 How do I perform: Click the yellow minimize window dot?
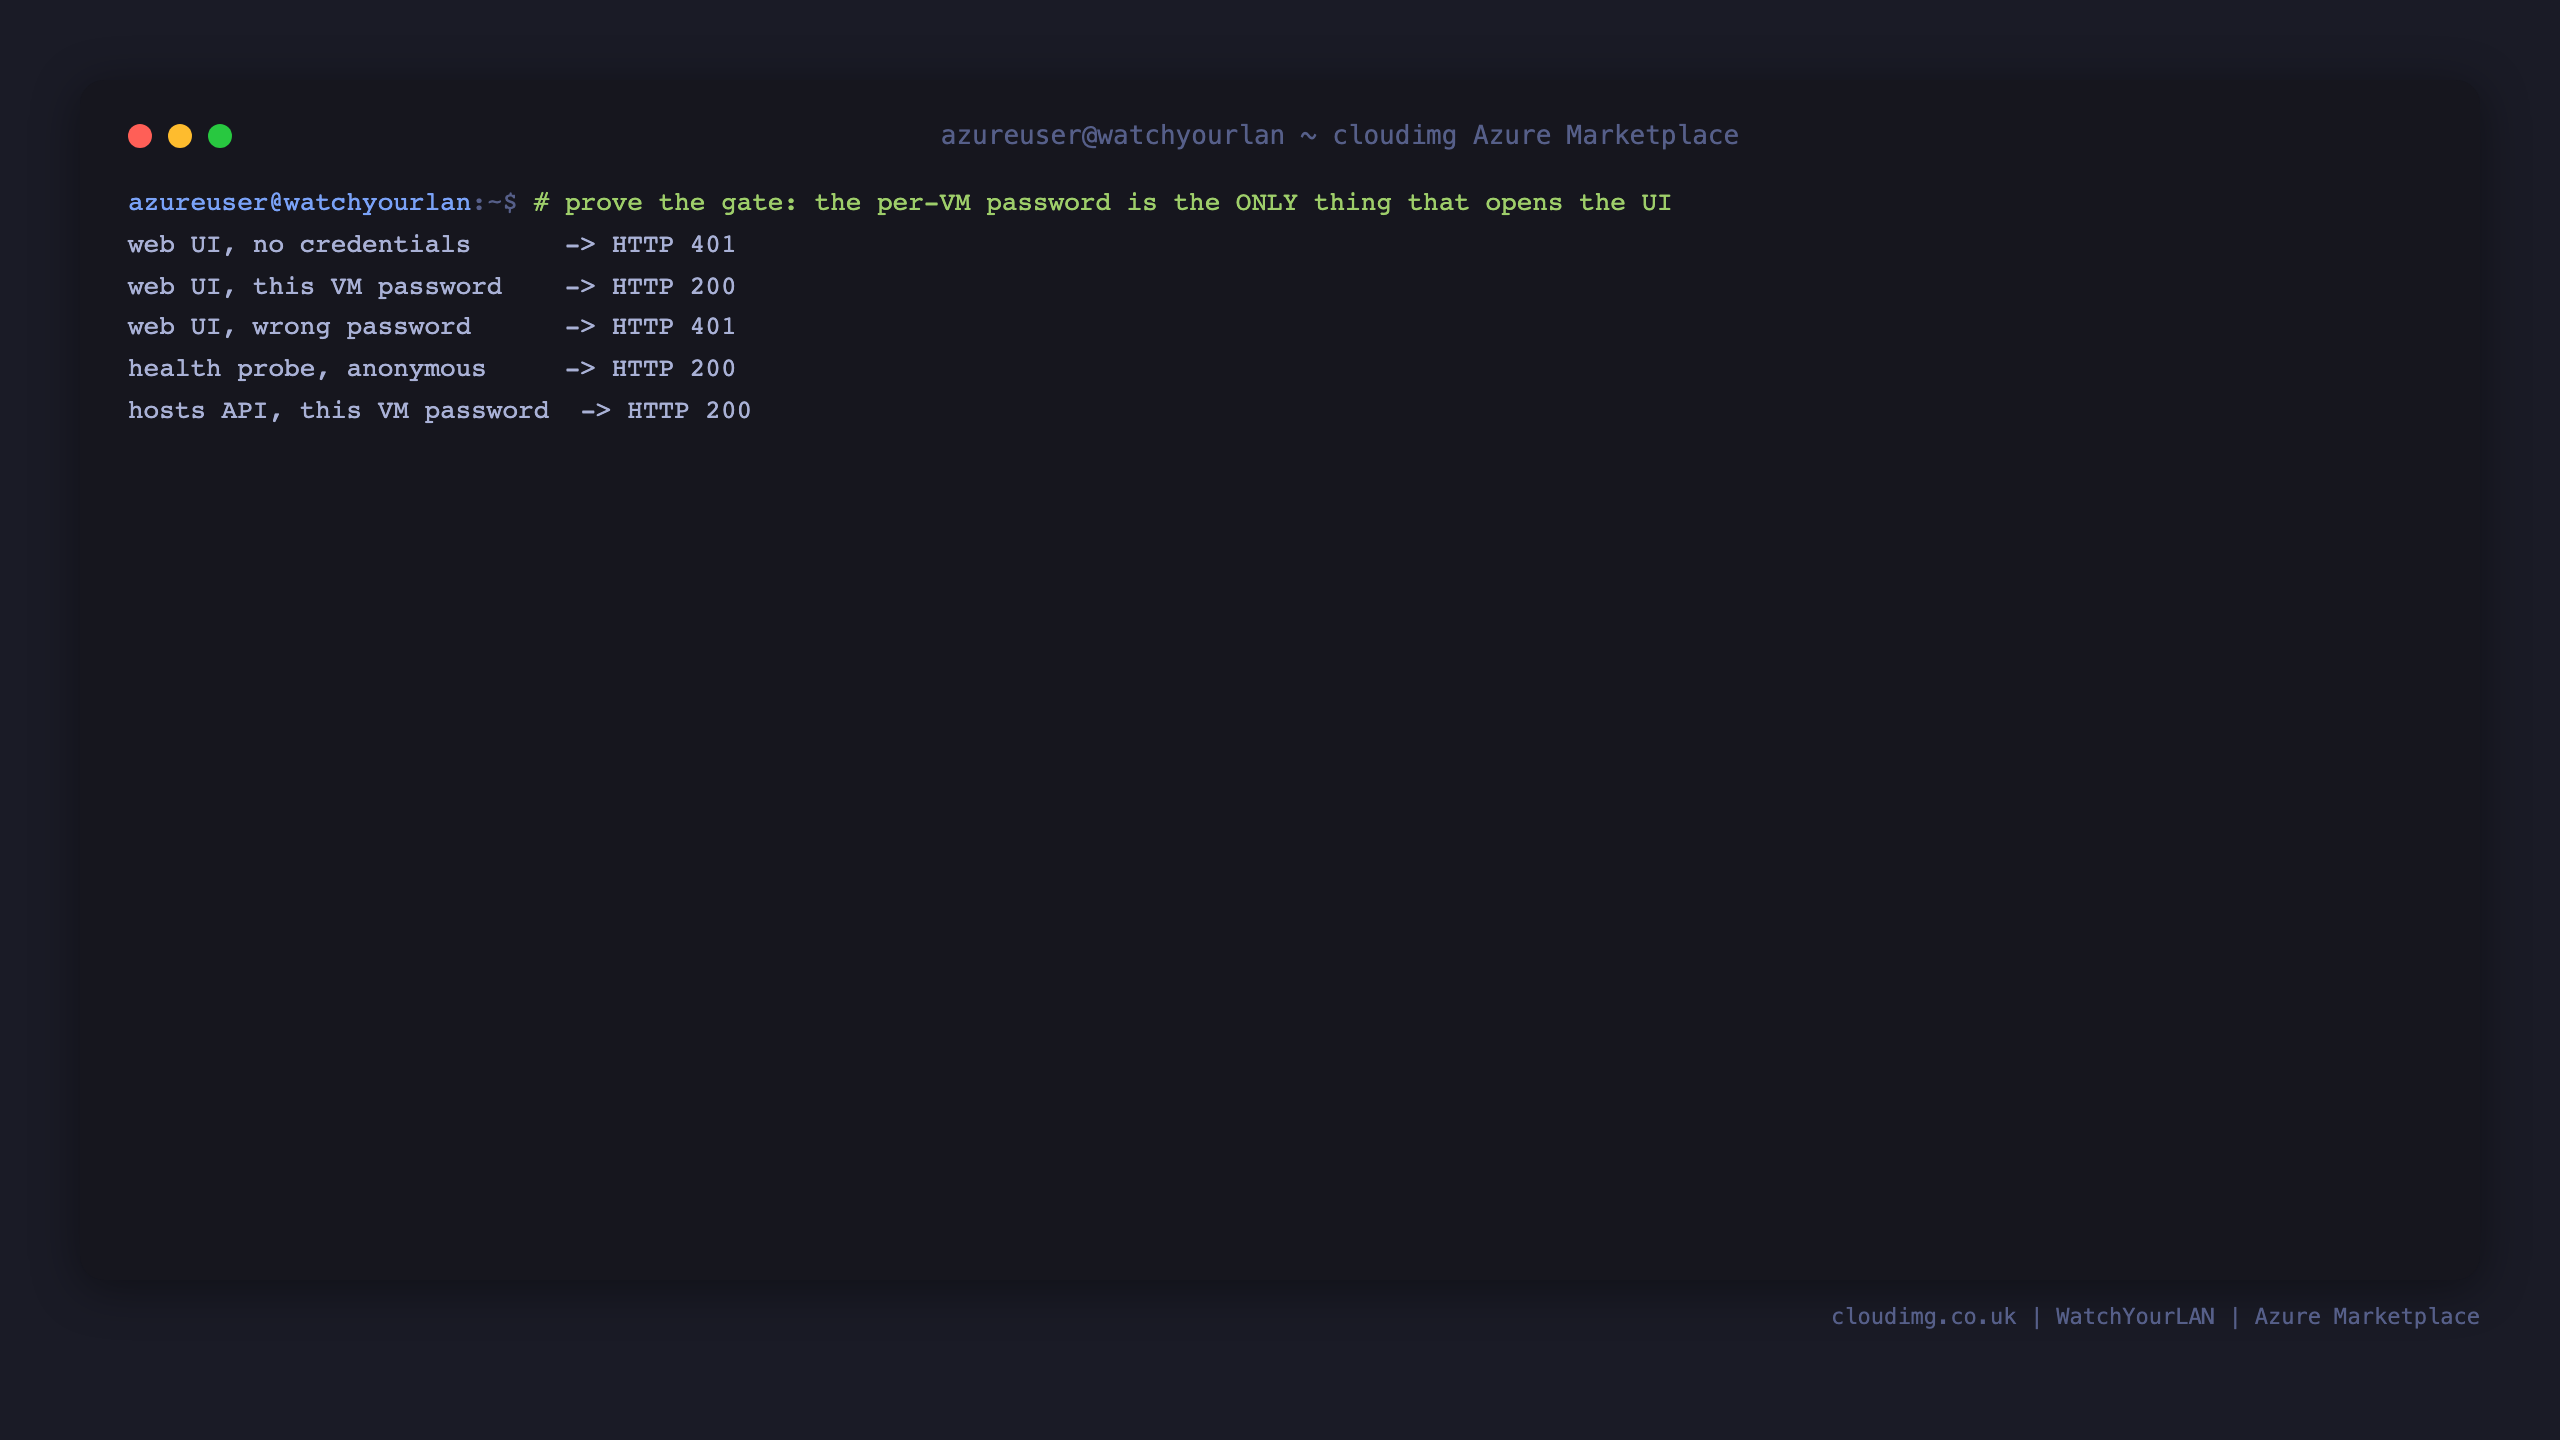(x=180, y=136)
